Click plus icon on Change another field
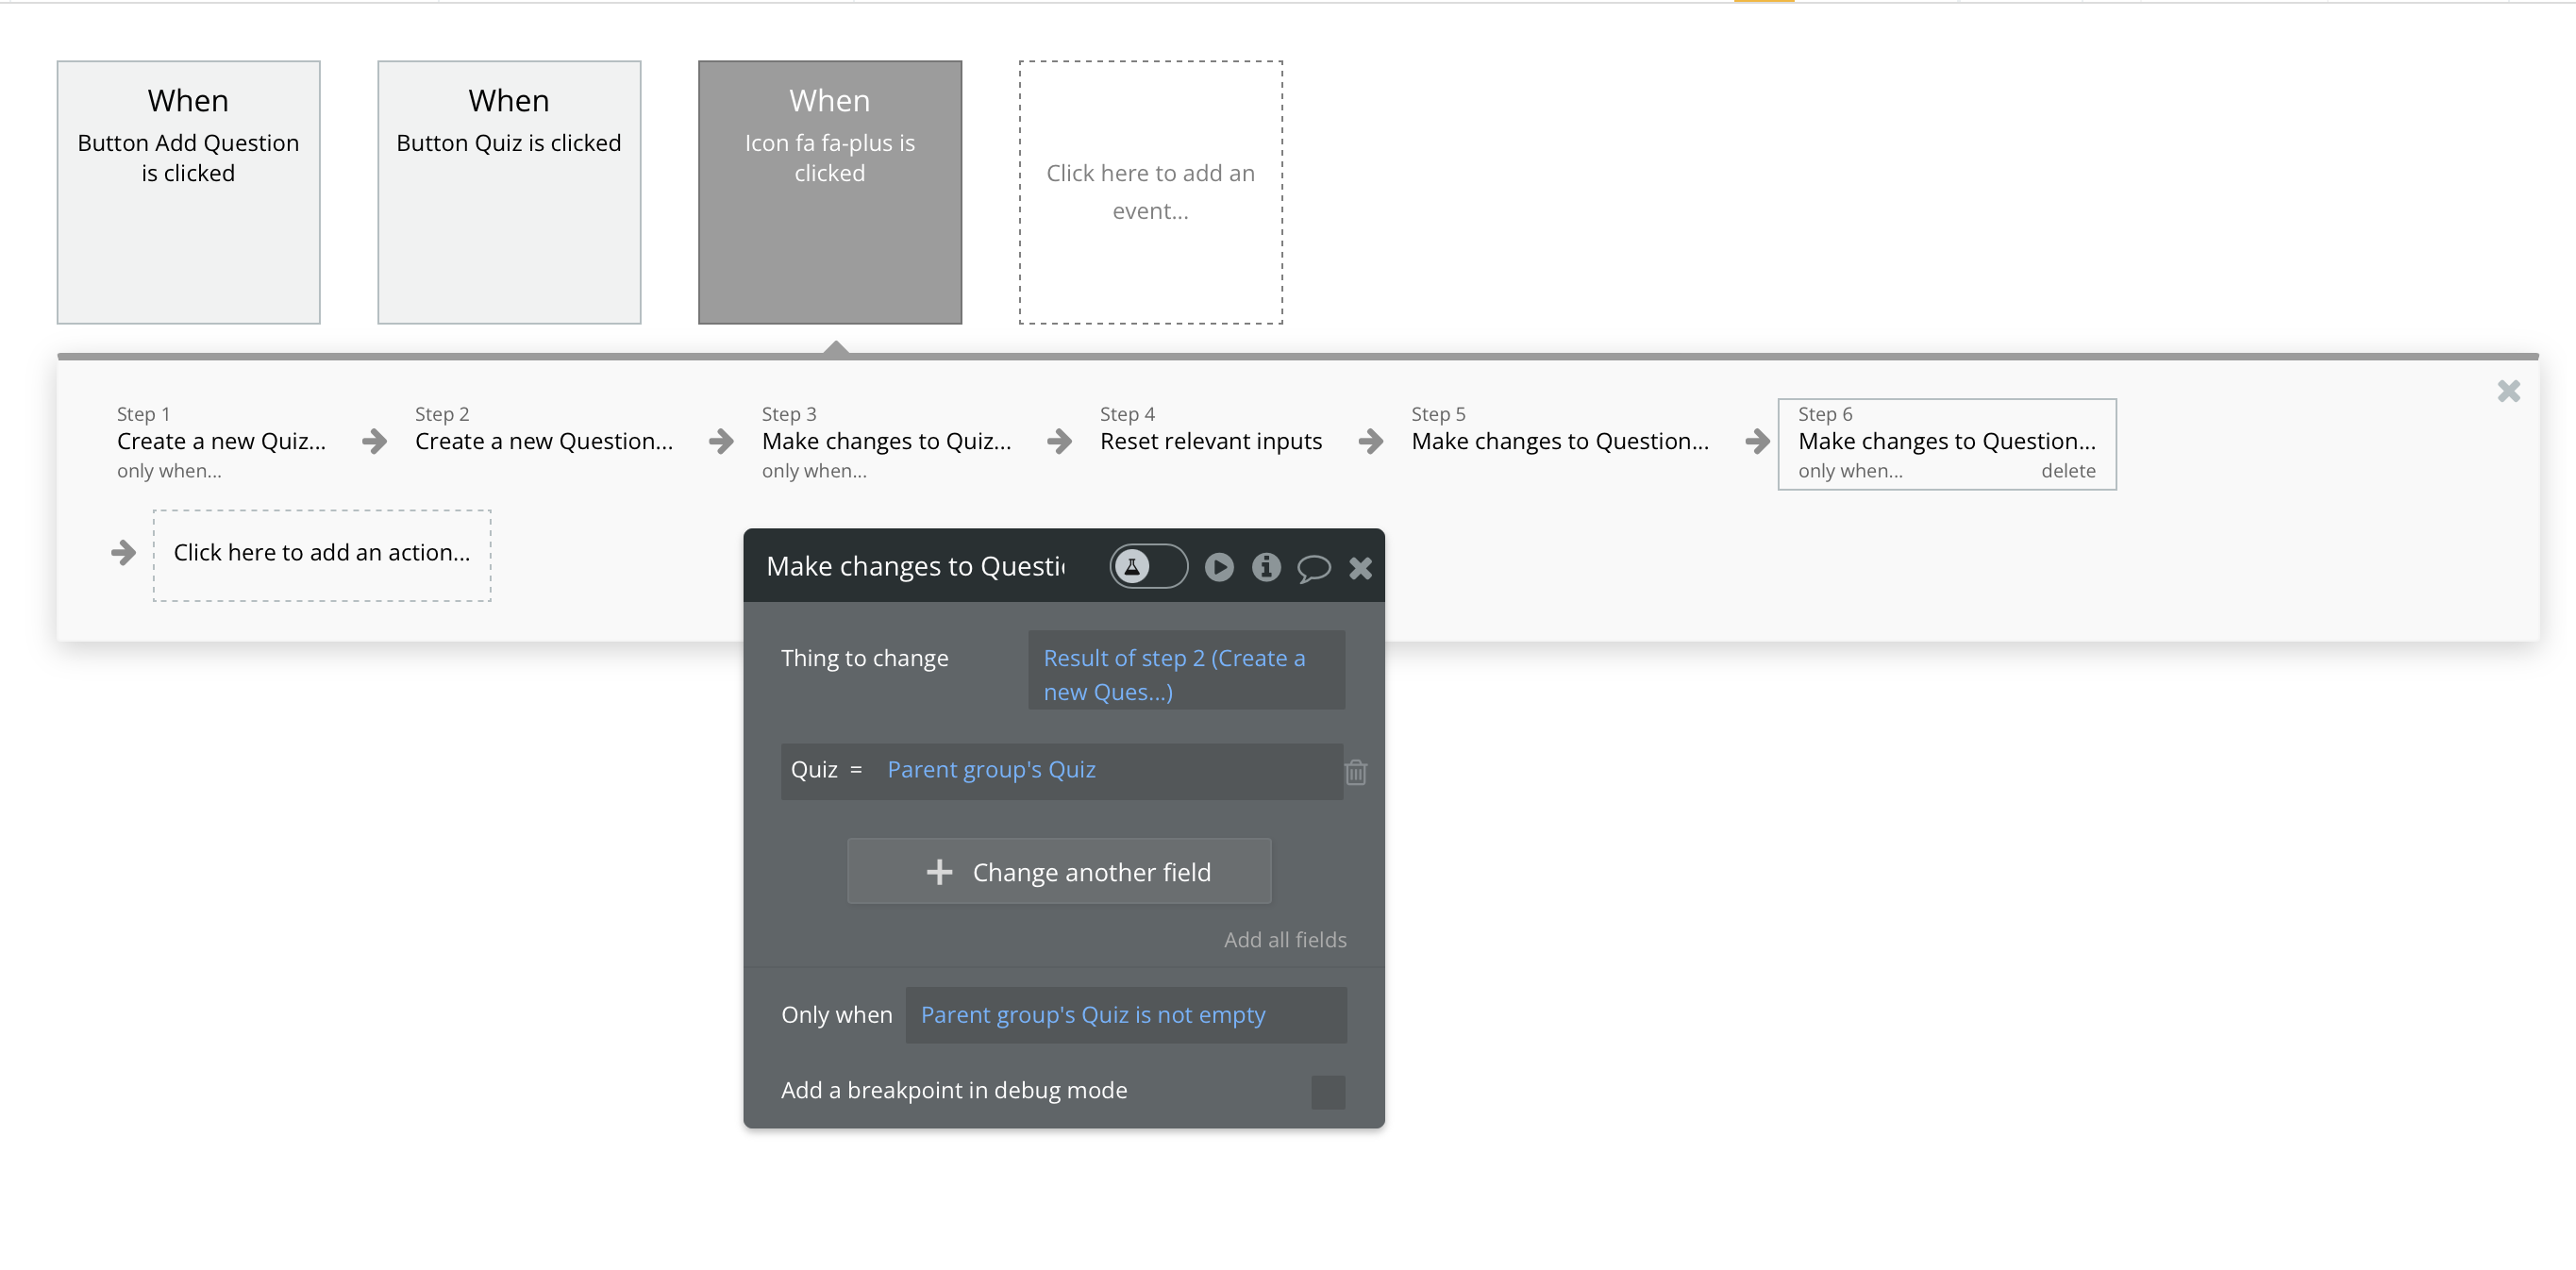2576x1270 pixels. [939, 872]
